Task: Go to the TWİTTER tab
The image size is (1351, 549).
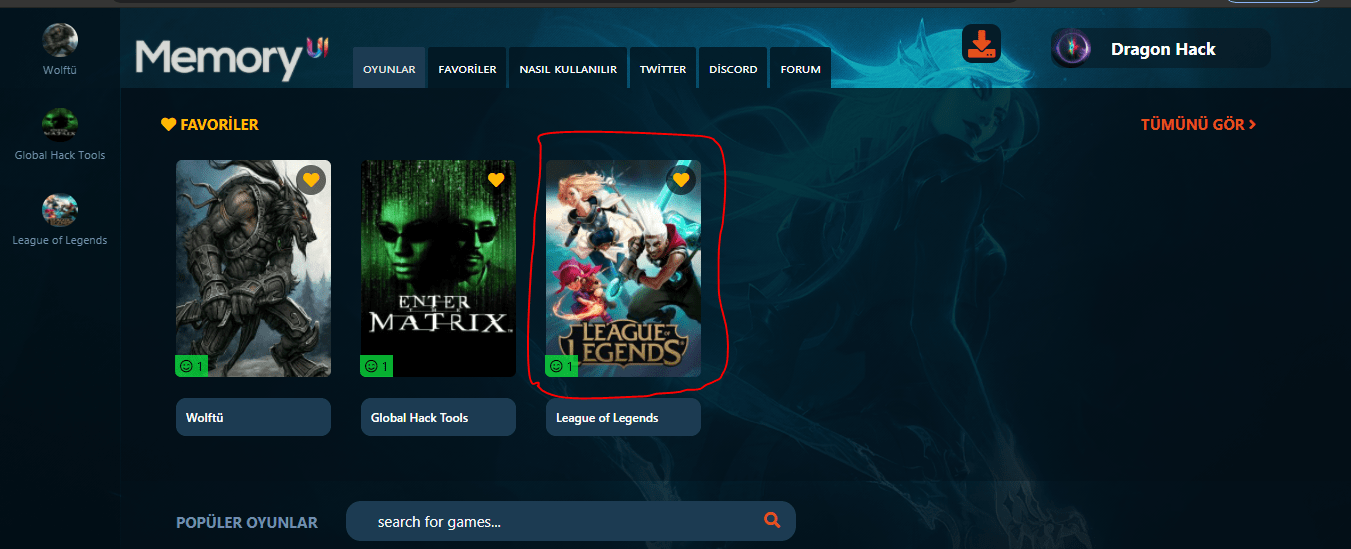Action: click(663, 68)
